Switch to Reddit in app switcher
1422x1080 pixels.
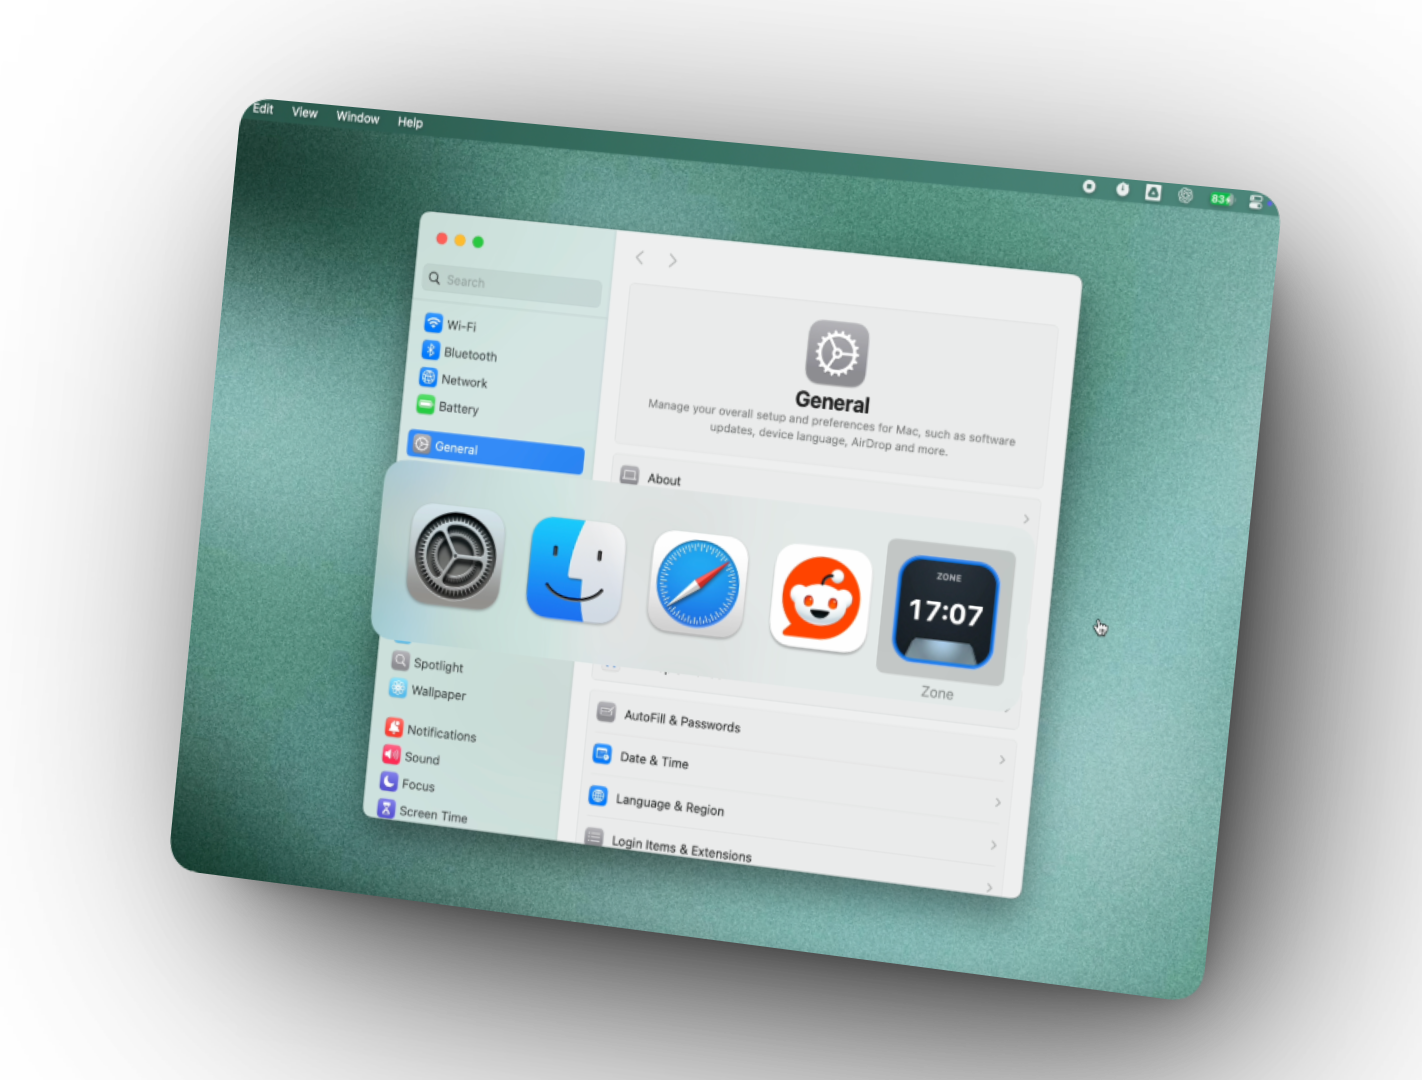(x=820, y=598)
